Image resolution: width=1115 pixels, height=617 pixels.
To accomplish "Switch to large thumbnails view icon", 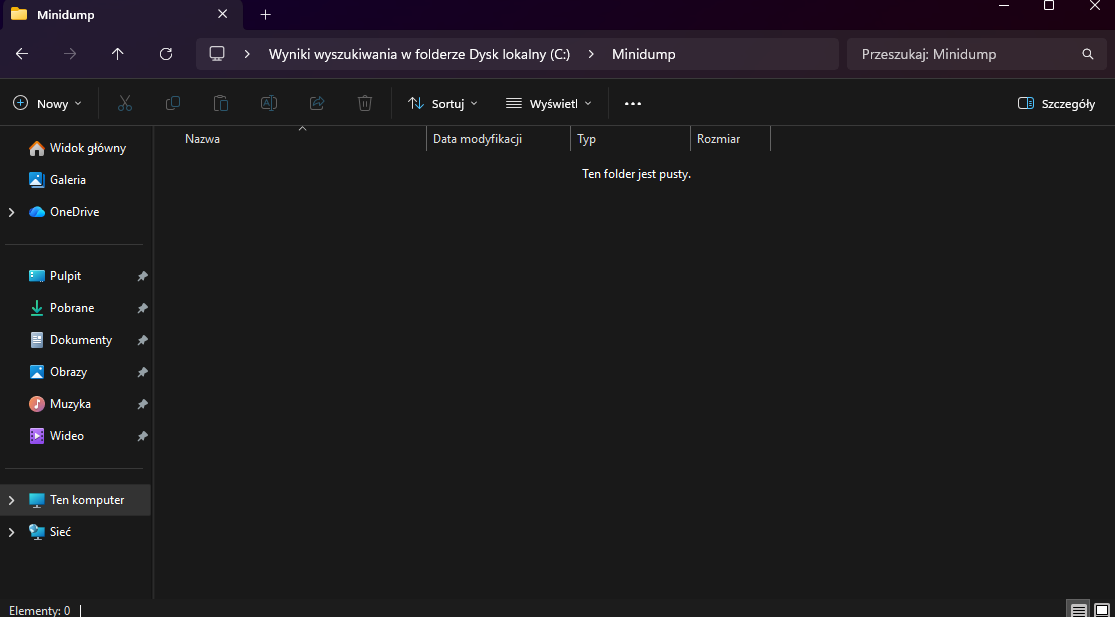I will tap(1101, 610).
